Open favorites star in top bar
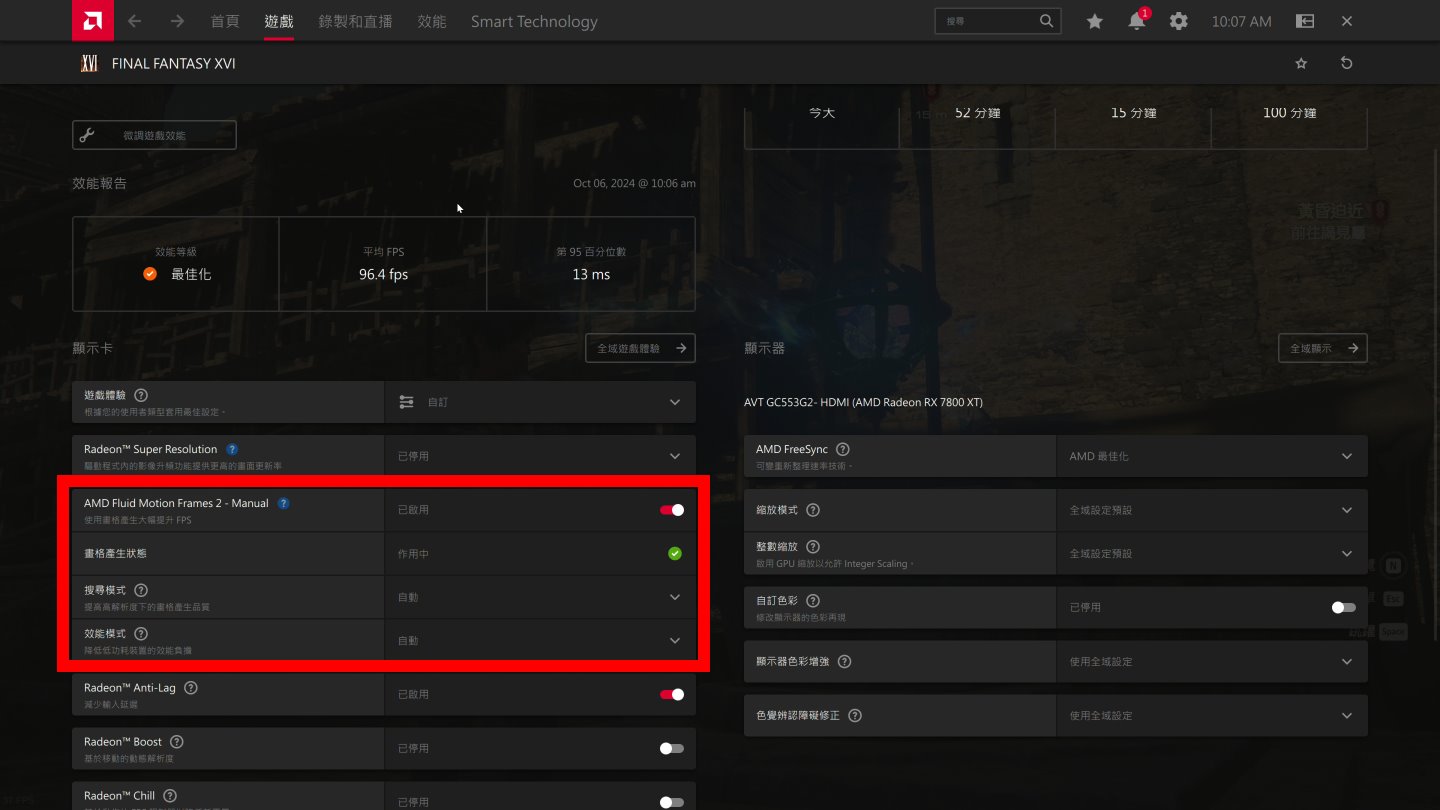Viewport: 1440px width, 810px height. (1095, 21)
